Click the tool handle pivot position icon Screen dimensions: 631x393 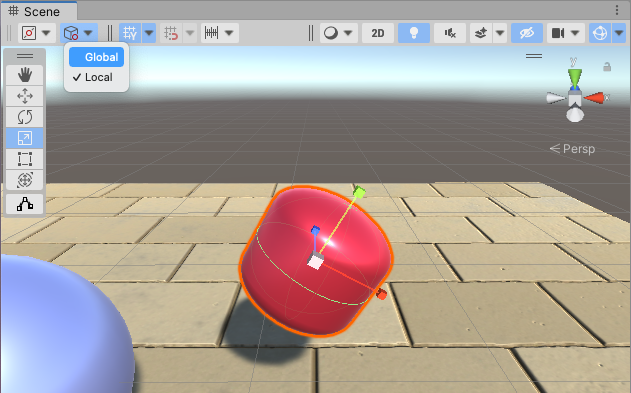[x=29, y=33]
